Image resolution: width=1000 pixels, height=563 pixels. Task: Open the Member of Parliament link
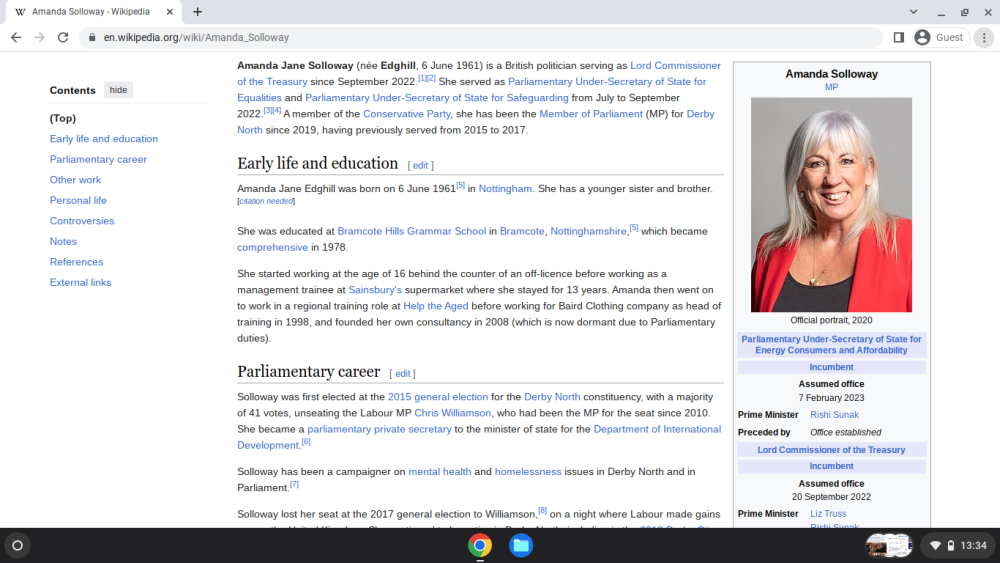(591, 113)
